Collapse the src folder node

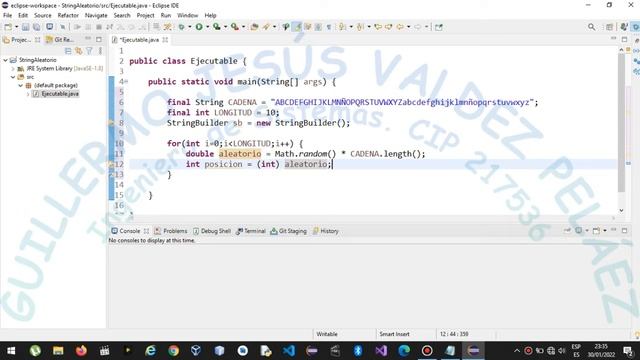tap(13, 77)
